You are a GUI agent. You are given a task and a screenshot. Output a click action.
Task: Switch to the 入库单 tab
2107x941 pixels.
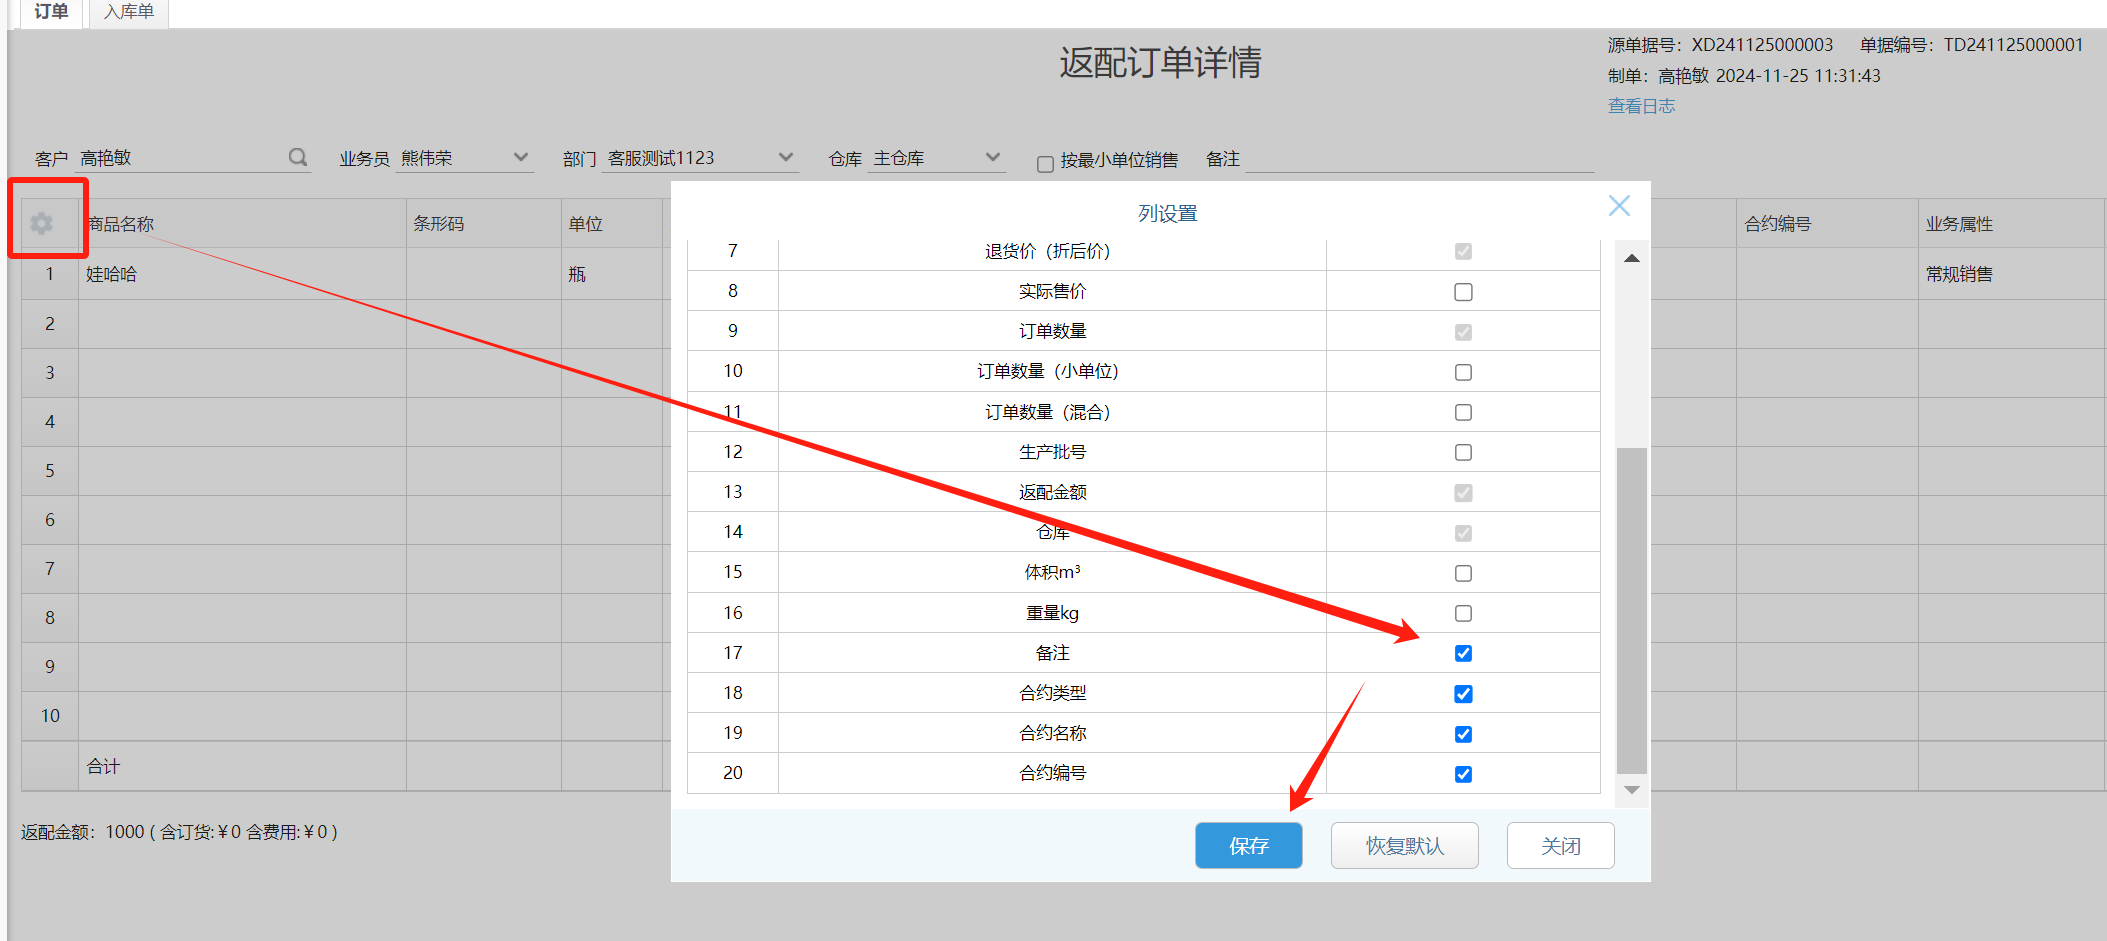tap(129, 12)
